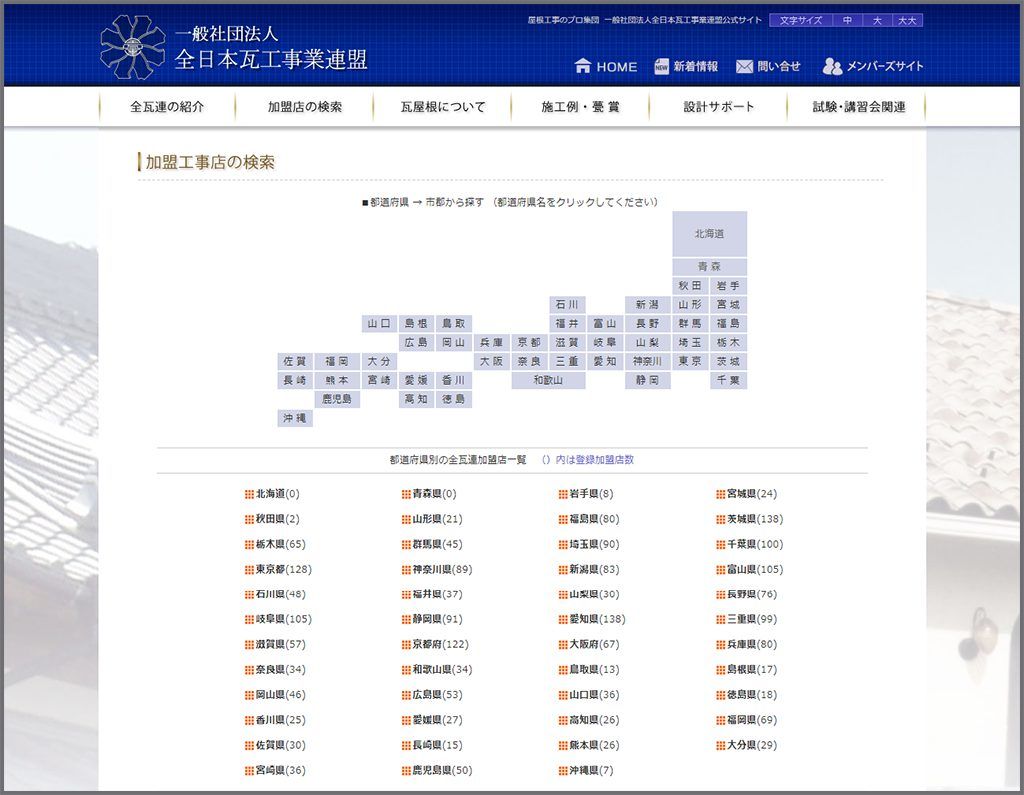Viewport: 1024px width, 795px height.
Task: Open the 栃木県(65) link
Action: pyautogui.click(x=280, y=544)
